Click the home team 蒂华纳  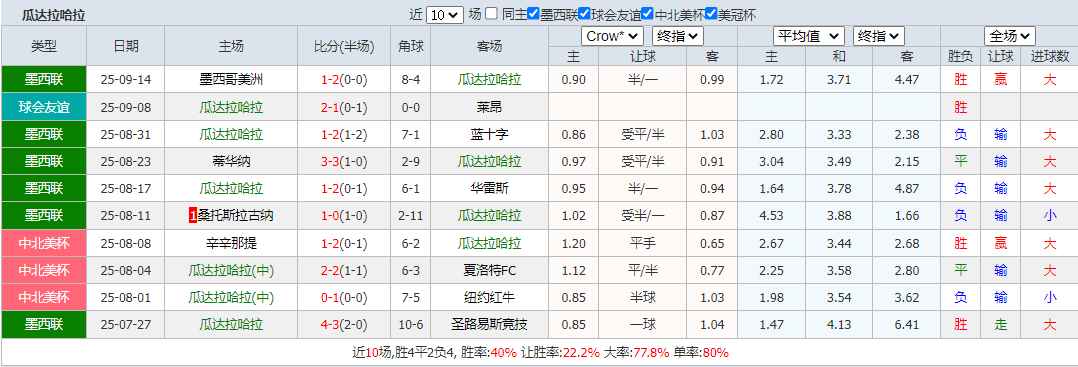[x=231, y=162]
